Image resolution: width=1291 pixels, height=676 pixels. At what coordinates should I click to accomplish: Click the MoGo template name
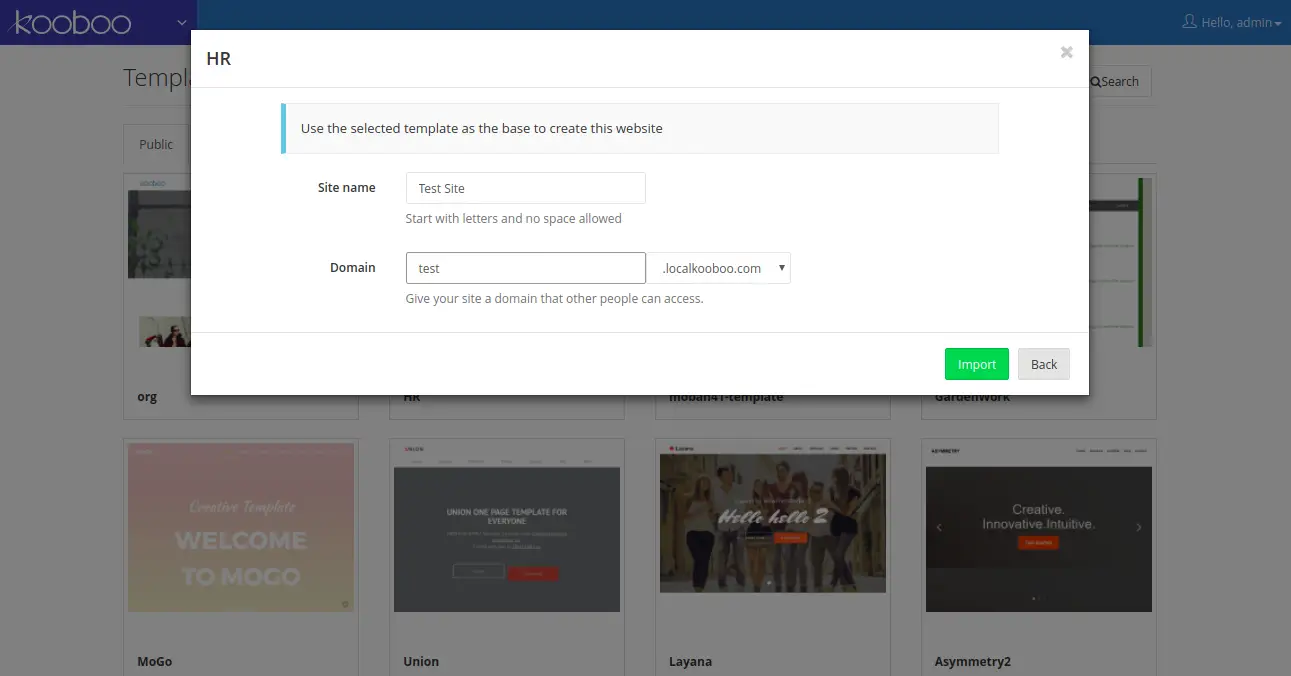click(155, 661)
